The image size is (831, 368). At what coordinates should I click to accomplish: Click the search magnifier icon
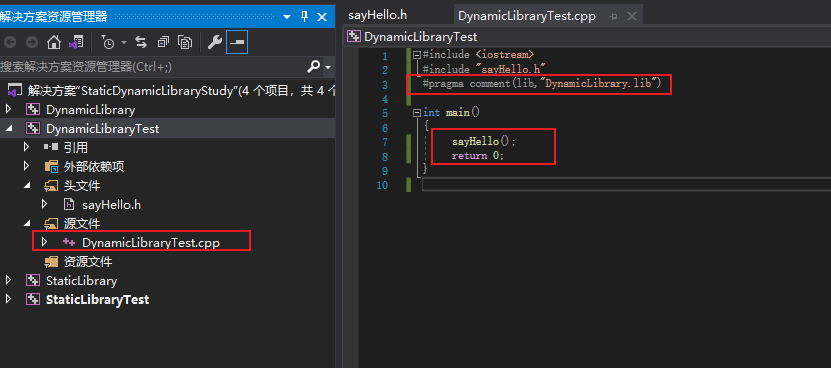tap(314, 67)
